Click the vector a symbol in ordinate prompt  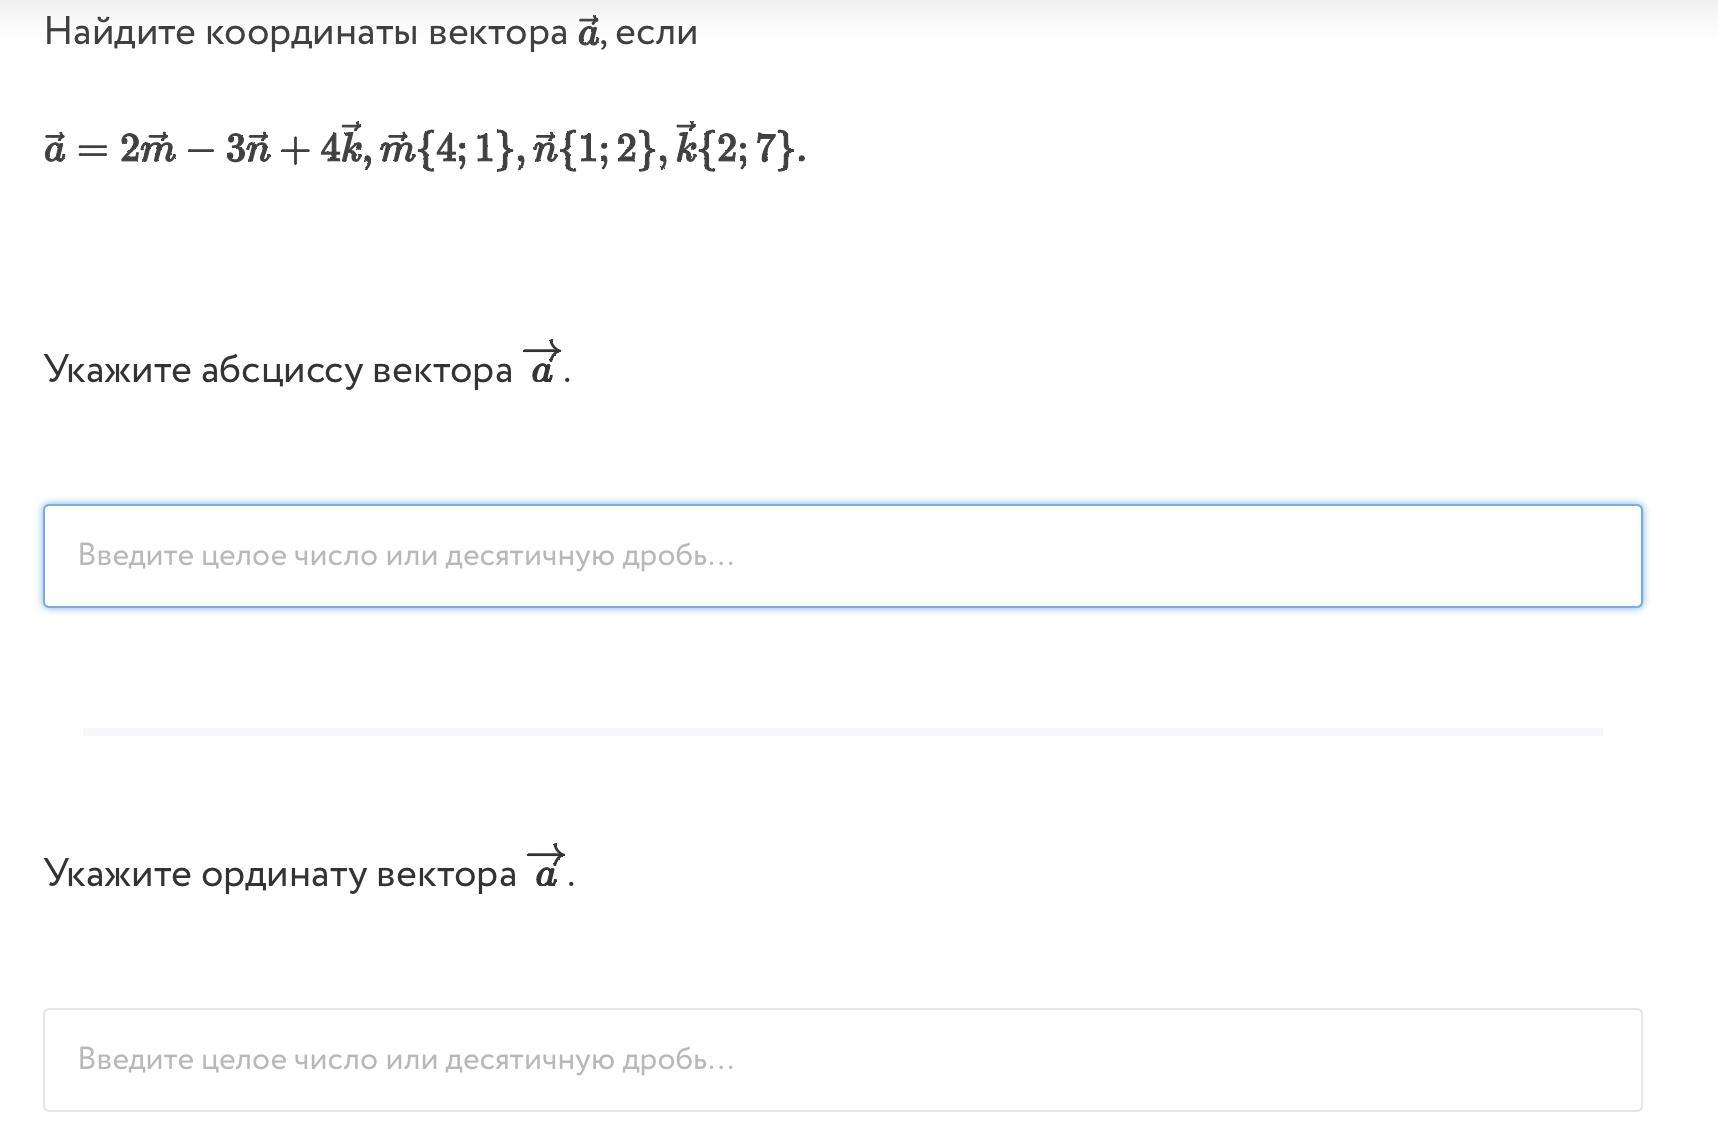pyautogui.click(x=547, y=868)
